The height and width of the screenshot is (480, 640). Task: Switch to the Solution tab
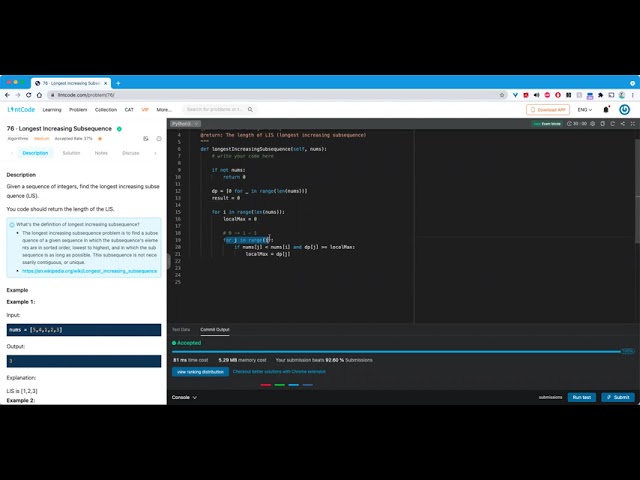(71, 153)
